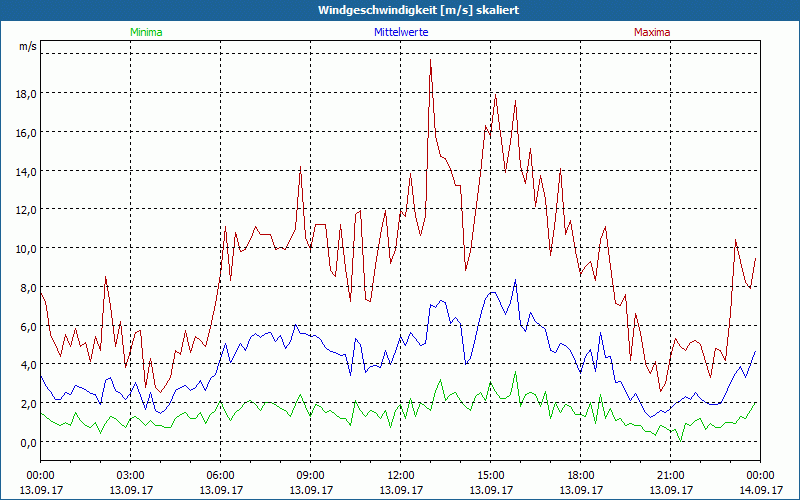
Task: Click the 12:00 time axis label
Action: [401, 476]
